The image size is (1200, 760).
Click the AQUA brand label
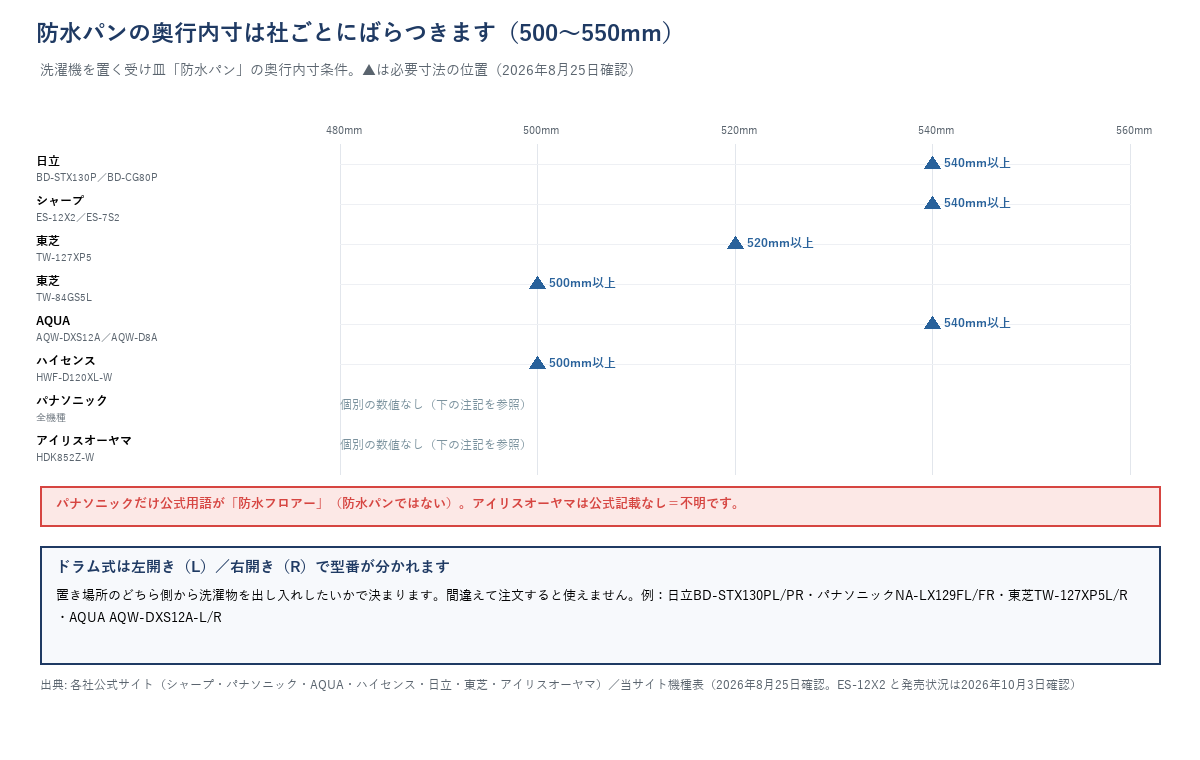click(53, 321)
